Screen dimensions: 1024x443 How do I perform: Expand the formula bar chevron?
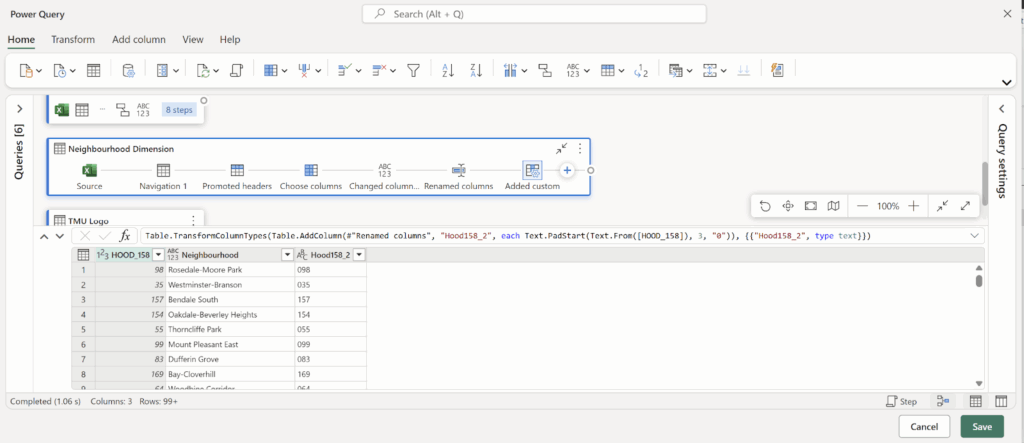click(975, 236)
